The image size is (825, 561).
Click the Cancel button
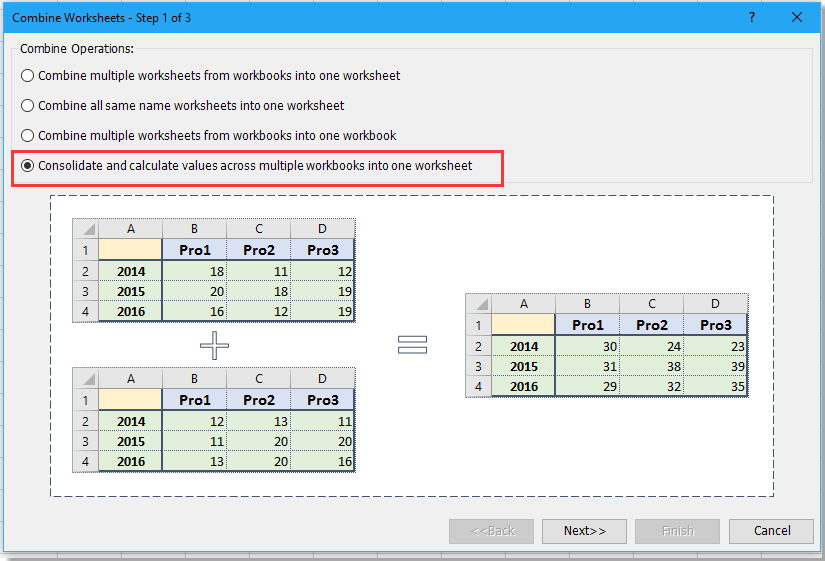(x=771, y=531)
